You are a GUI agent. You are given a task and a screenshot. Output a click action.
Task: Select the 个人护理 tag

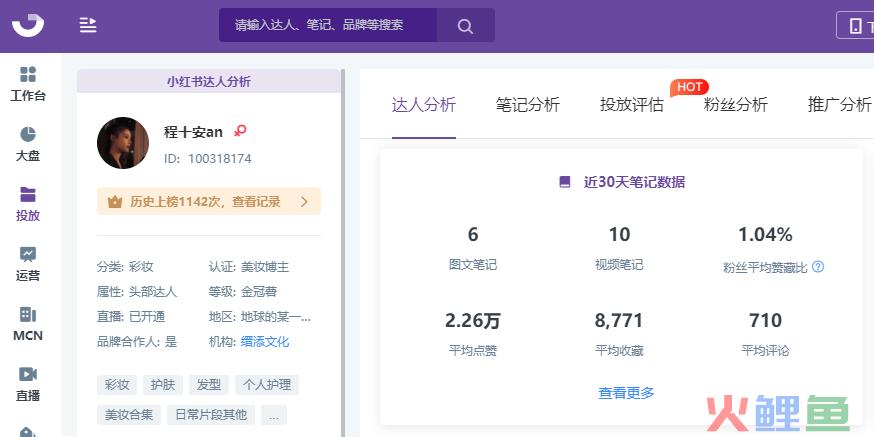267,385
